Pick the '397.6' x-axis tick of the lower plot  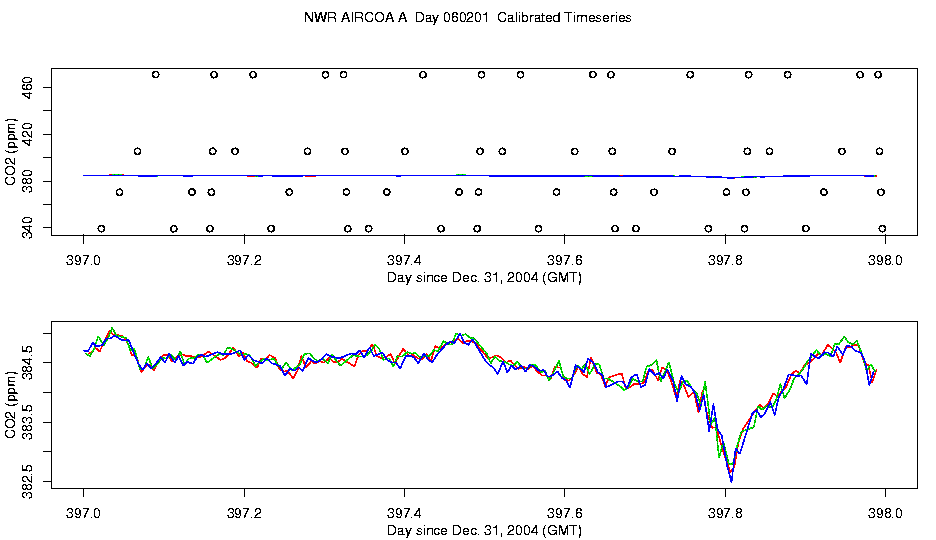(565, 513)
